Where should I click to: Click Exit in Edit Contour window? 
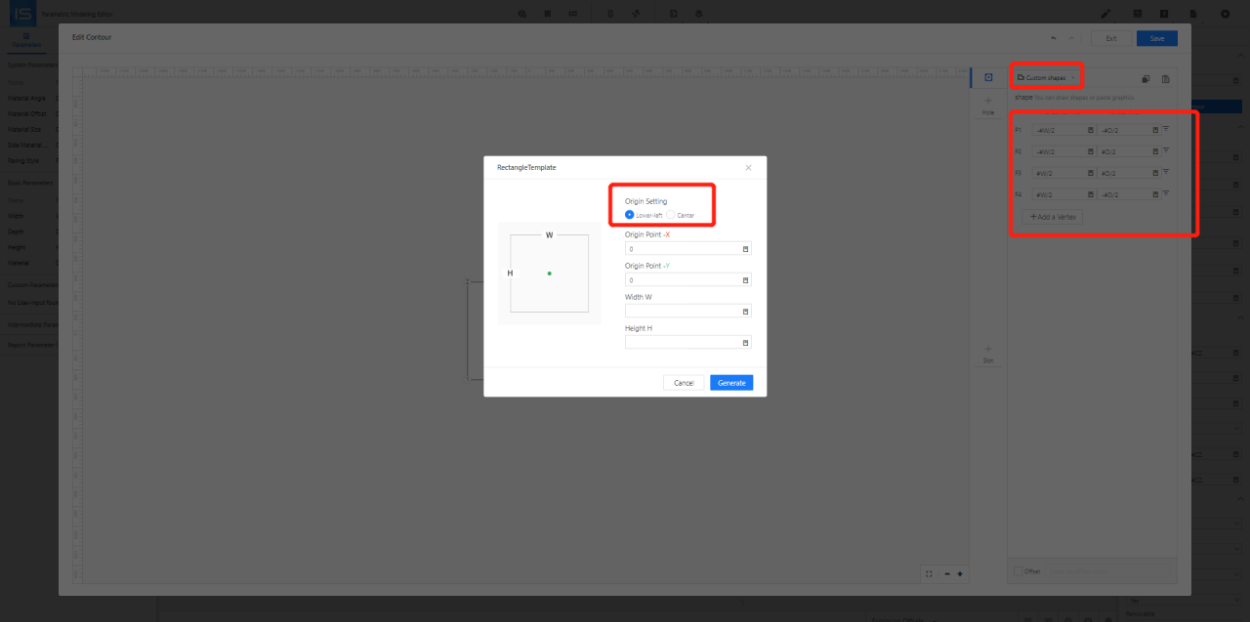(x=1111, y=38)
